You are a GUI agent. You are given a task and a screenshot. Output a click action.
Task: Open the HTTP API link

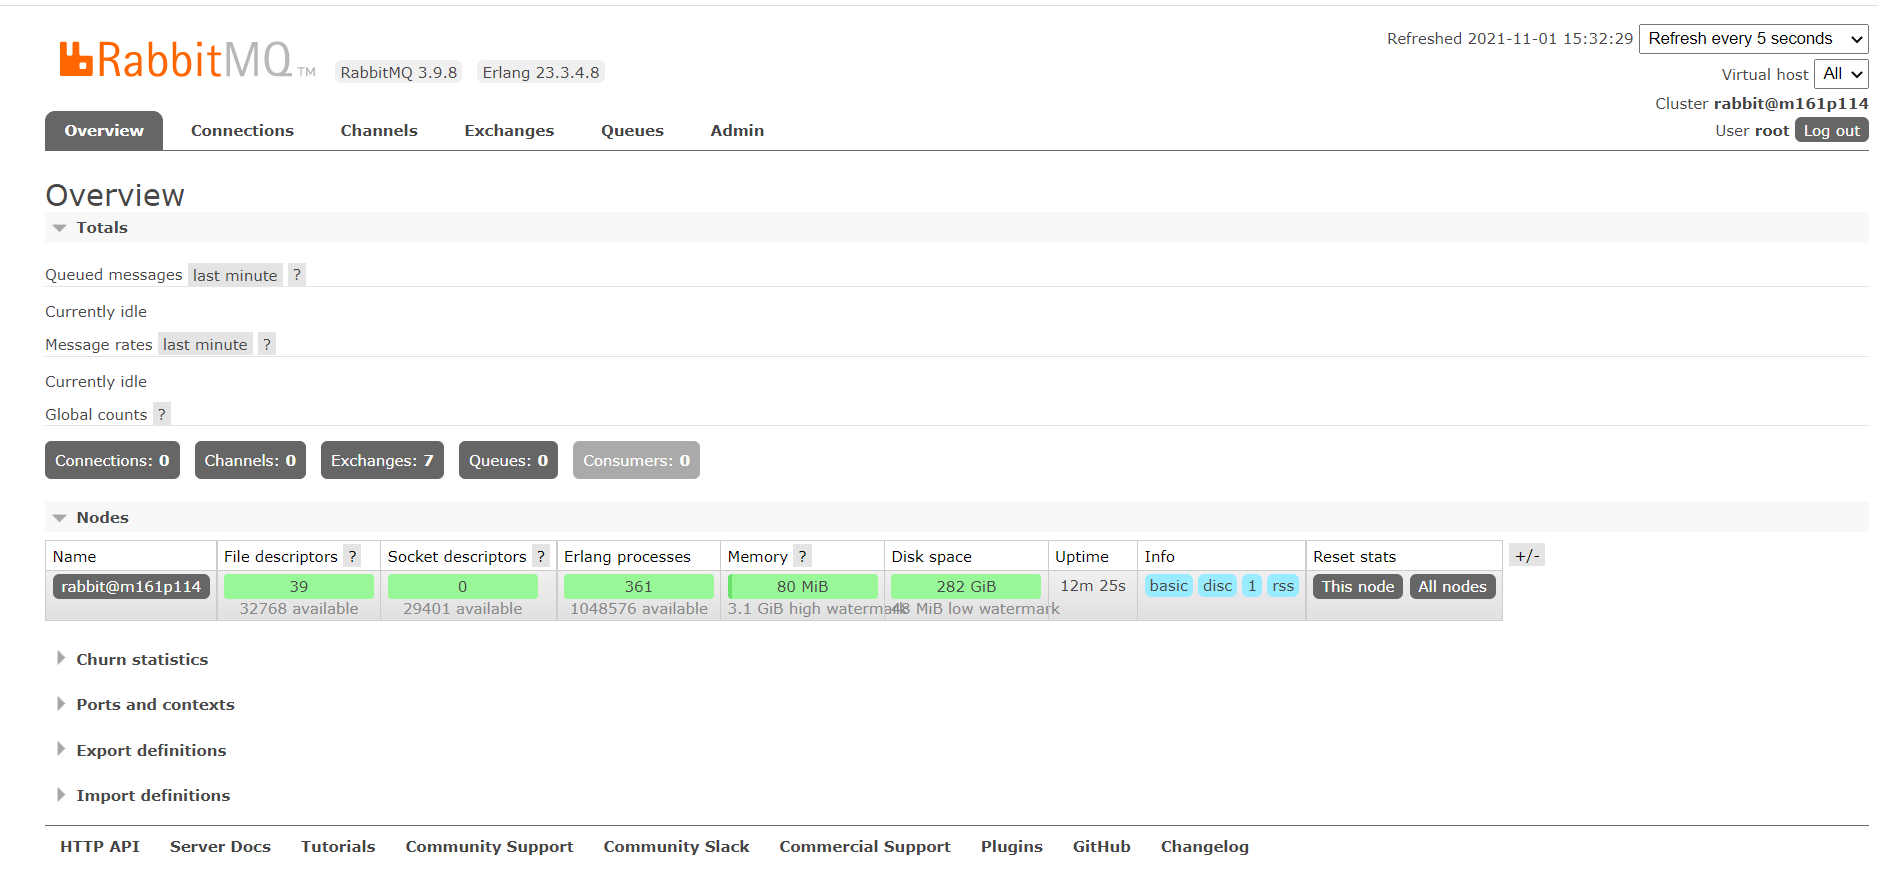coord(100,847)
